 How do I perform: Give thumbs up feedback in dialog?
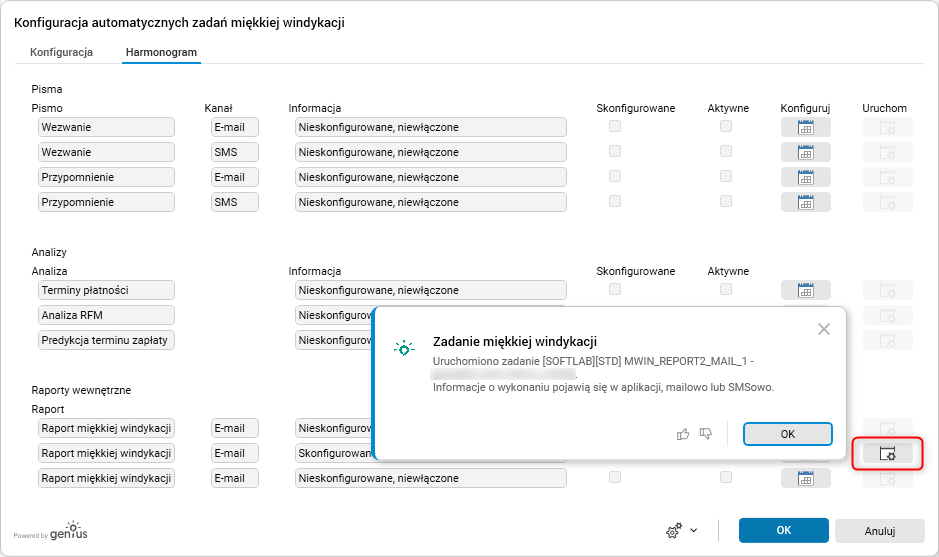pos(683,434)
